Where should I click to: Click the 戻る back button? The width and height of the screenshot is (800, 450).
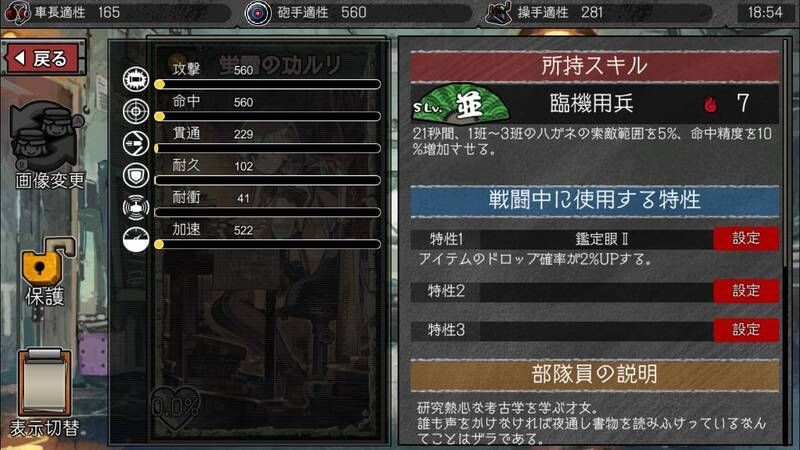[x=44, y=58]
